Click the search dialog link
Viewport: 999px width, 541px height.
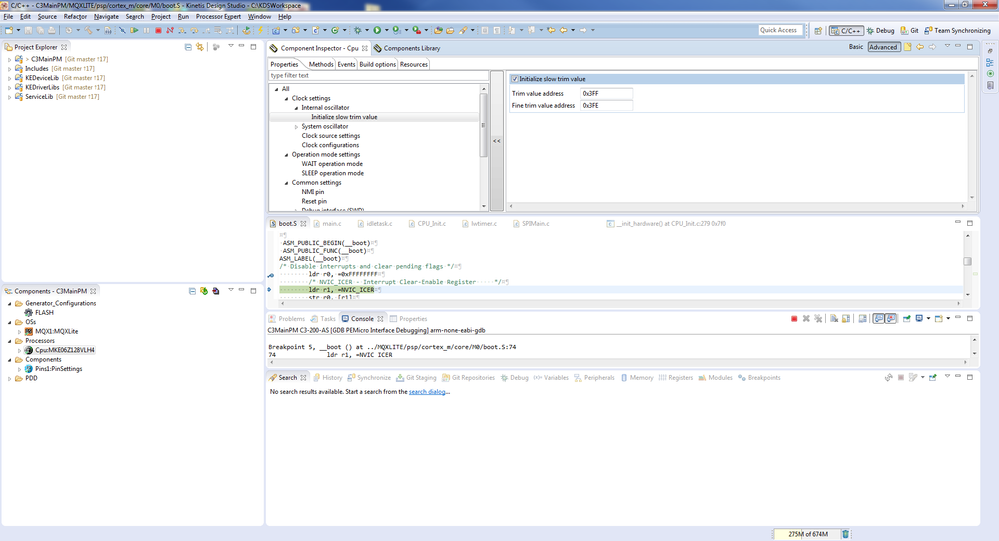pos(427,392)
